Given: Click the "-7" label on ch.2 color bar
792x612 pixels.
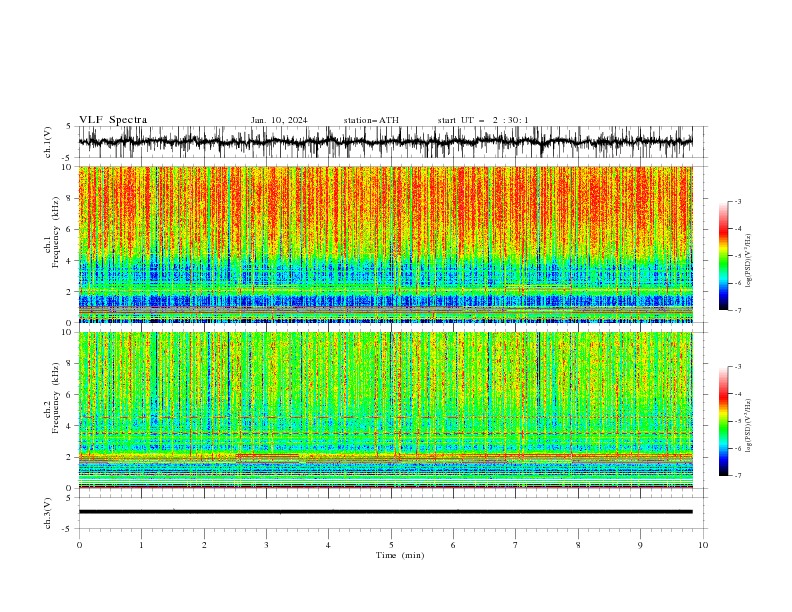Looking at the screenshot, I should click(738, 475).
